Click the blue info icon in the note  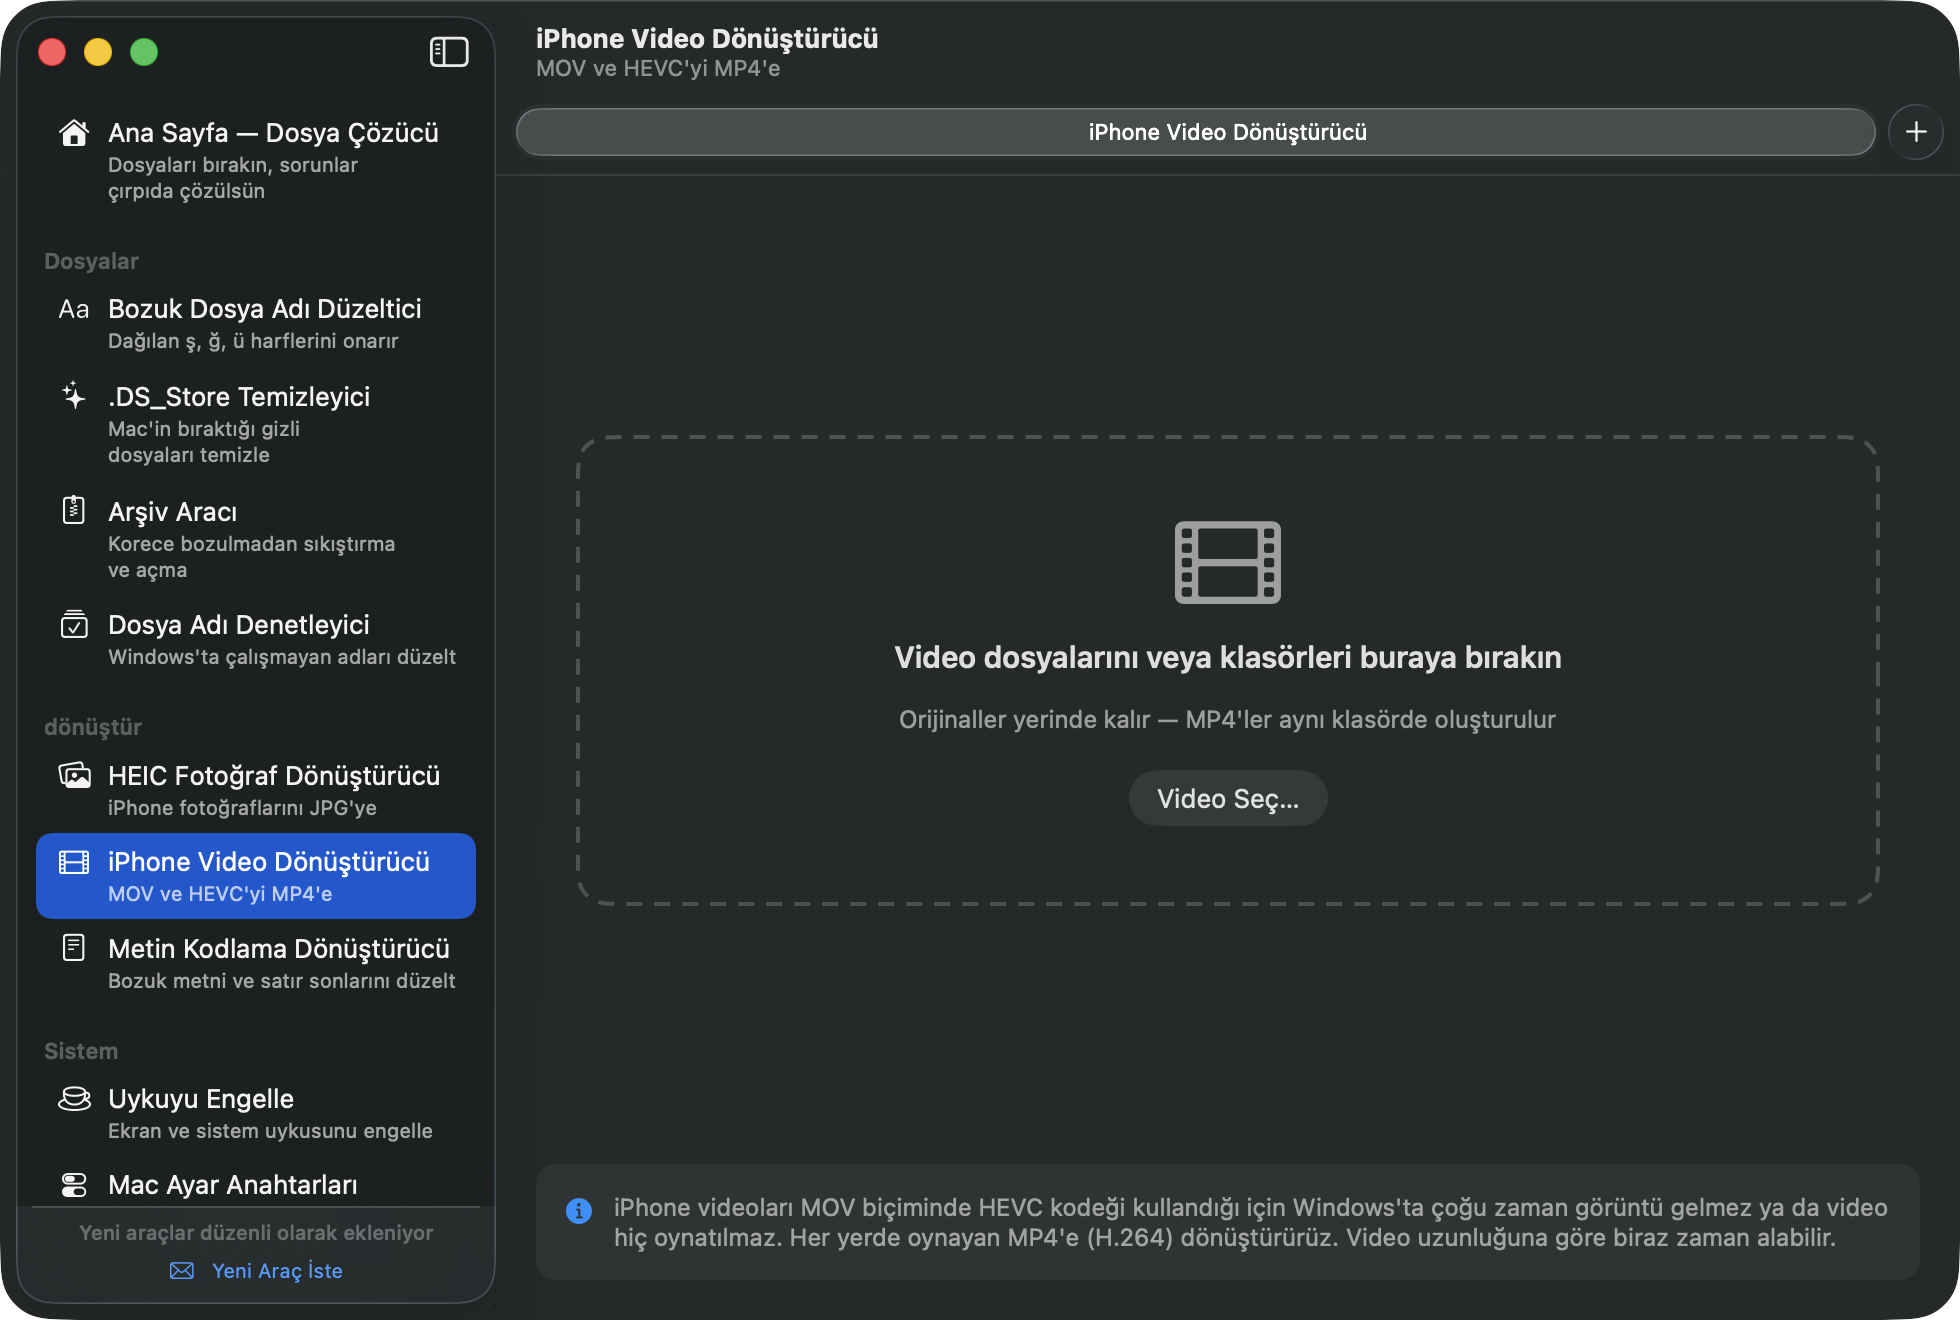click(x=579, y=1210)
